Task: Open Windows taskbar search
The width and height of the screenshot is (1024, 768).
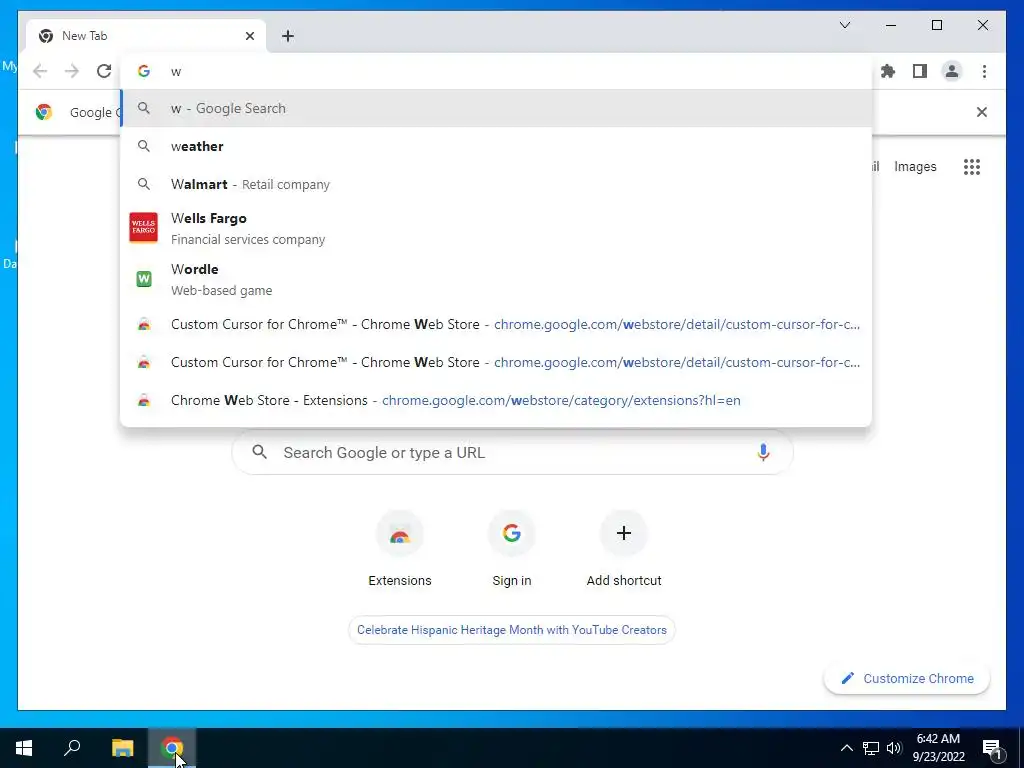Action: (72, 748)
